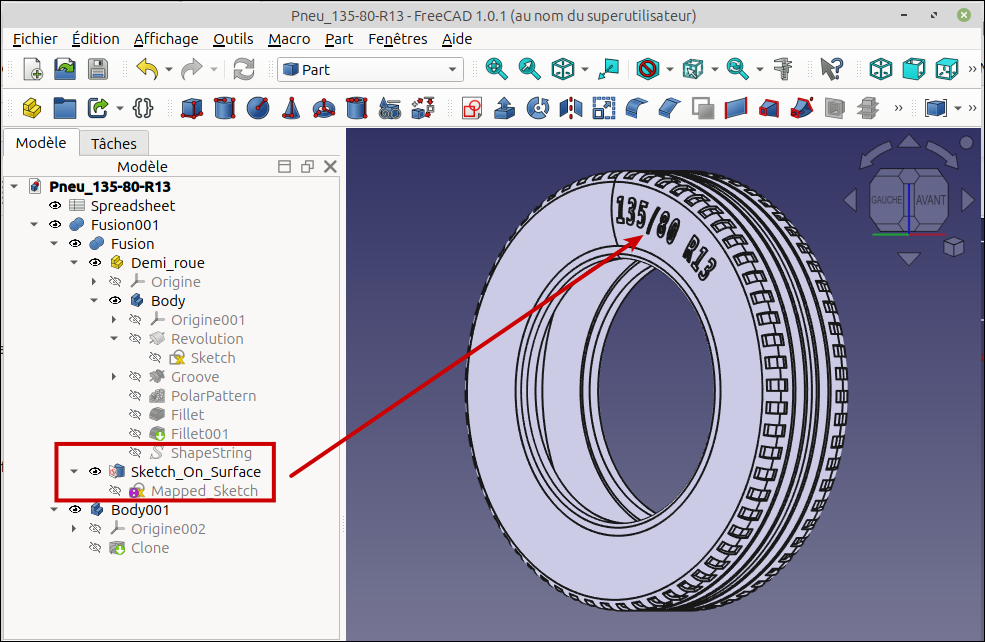Show the ShapeString object
The height and width of the screenshot is (642, 985).
tap(135, 452)
